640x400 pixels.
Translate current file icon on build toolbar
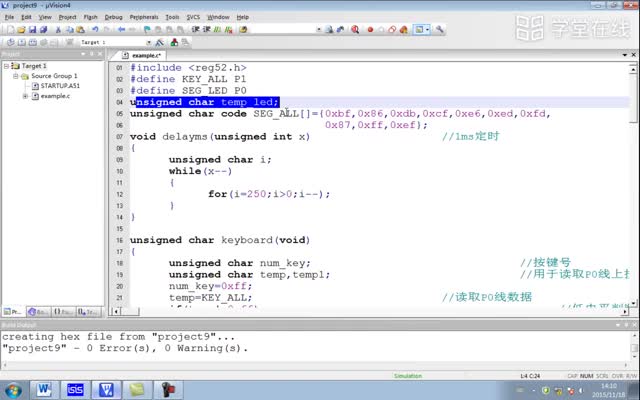[11, 42]
